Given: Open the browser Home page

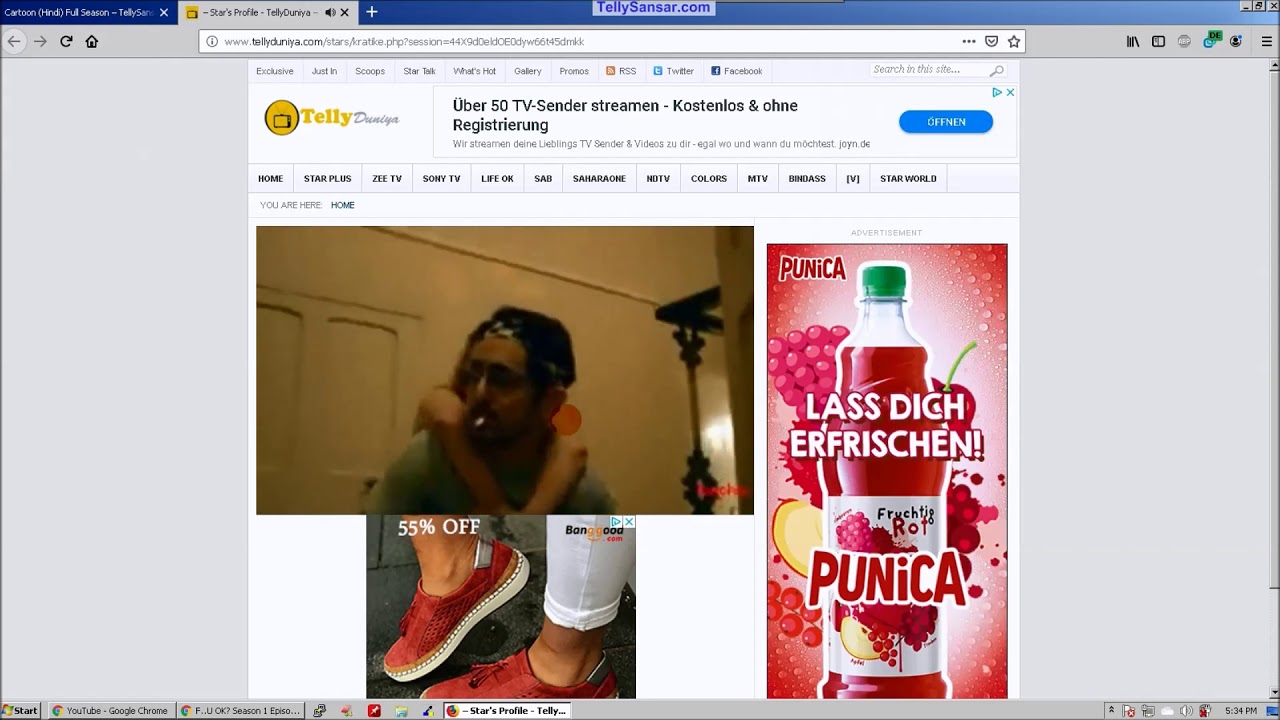Looking at the screenshot, I should (x=92, y=41).
